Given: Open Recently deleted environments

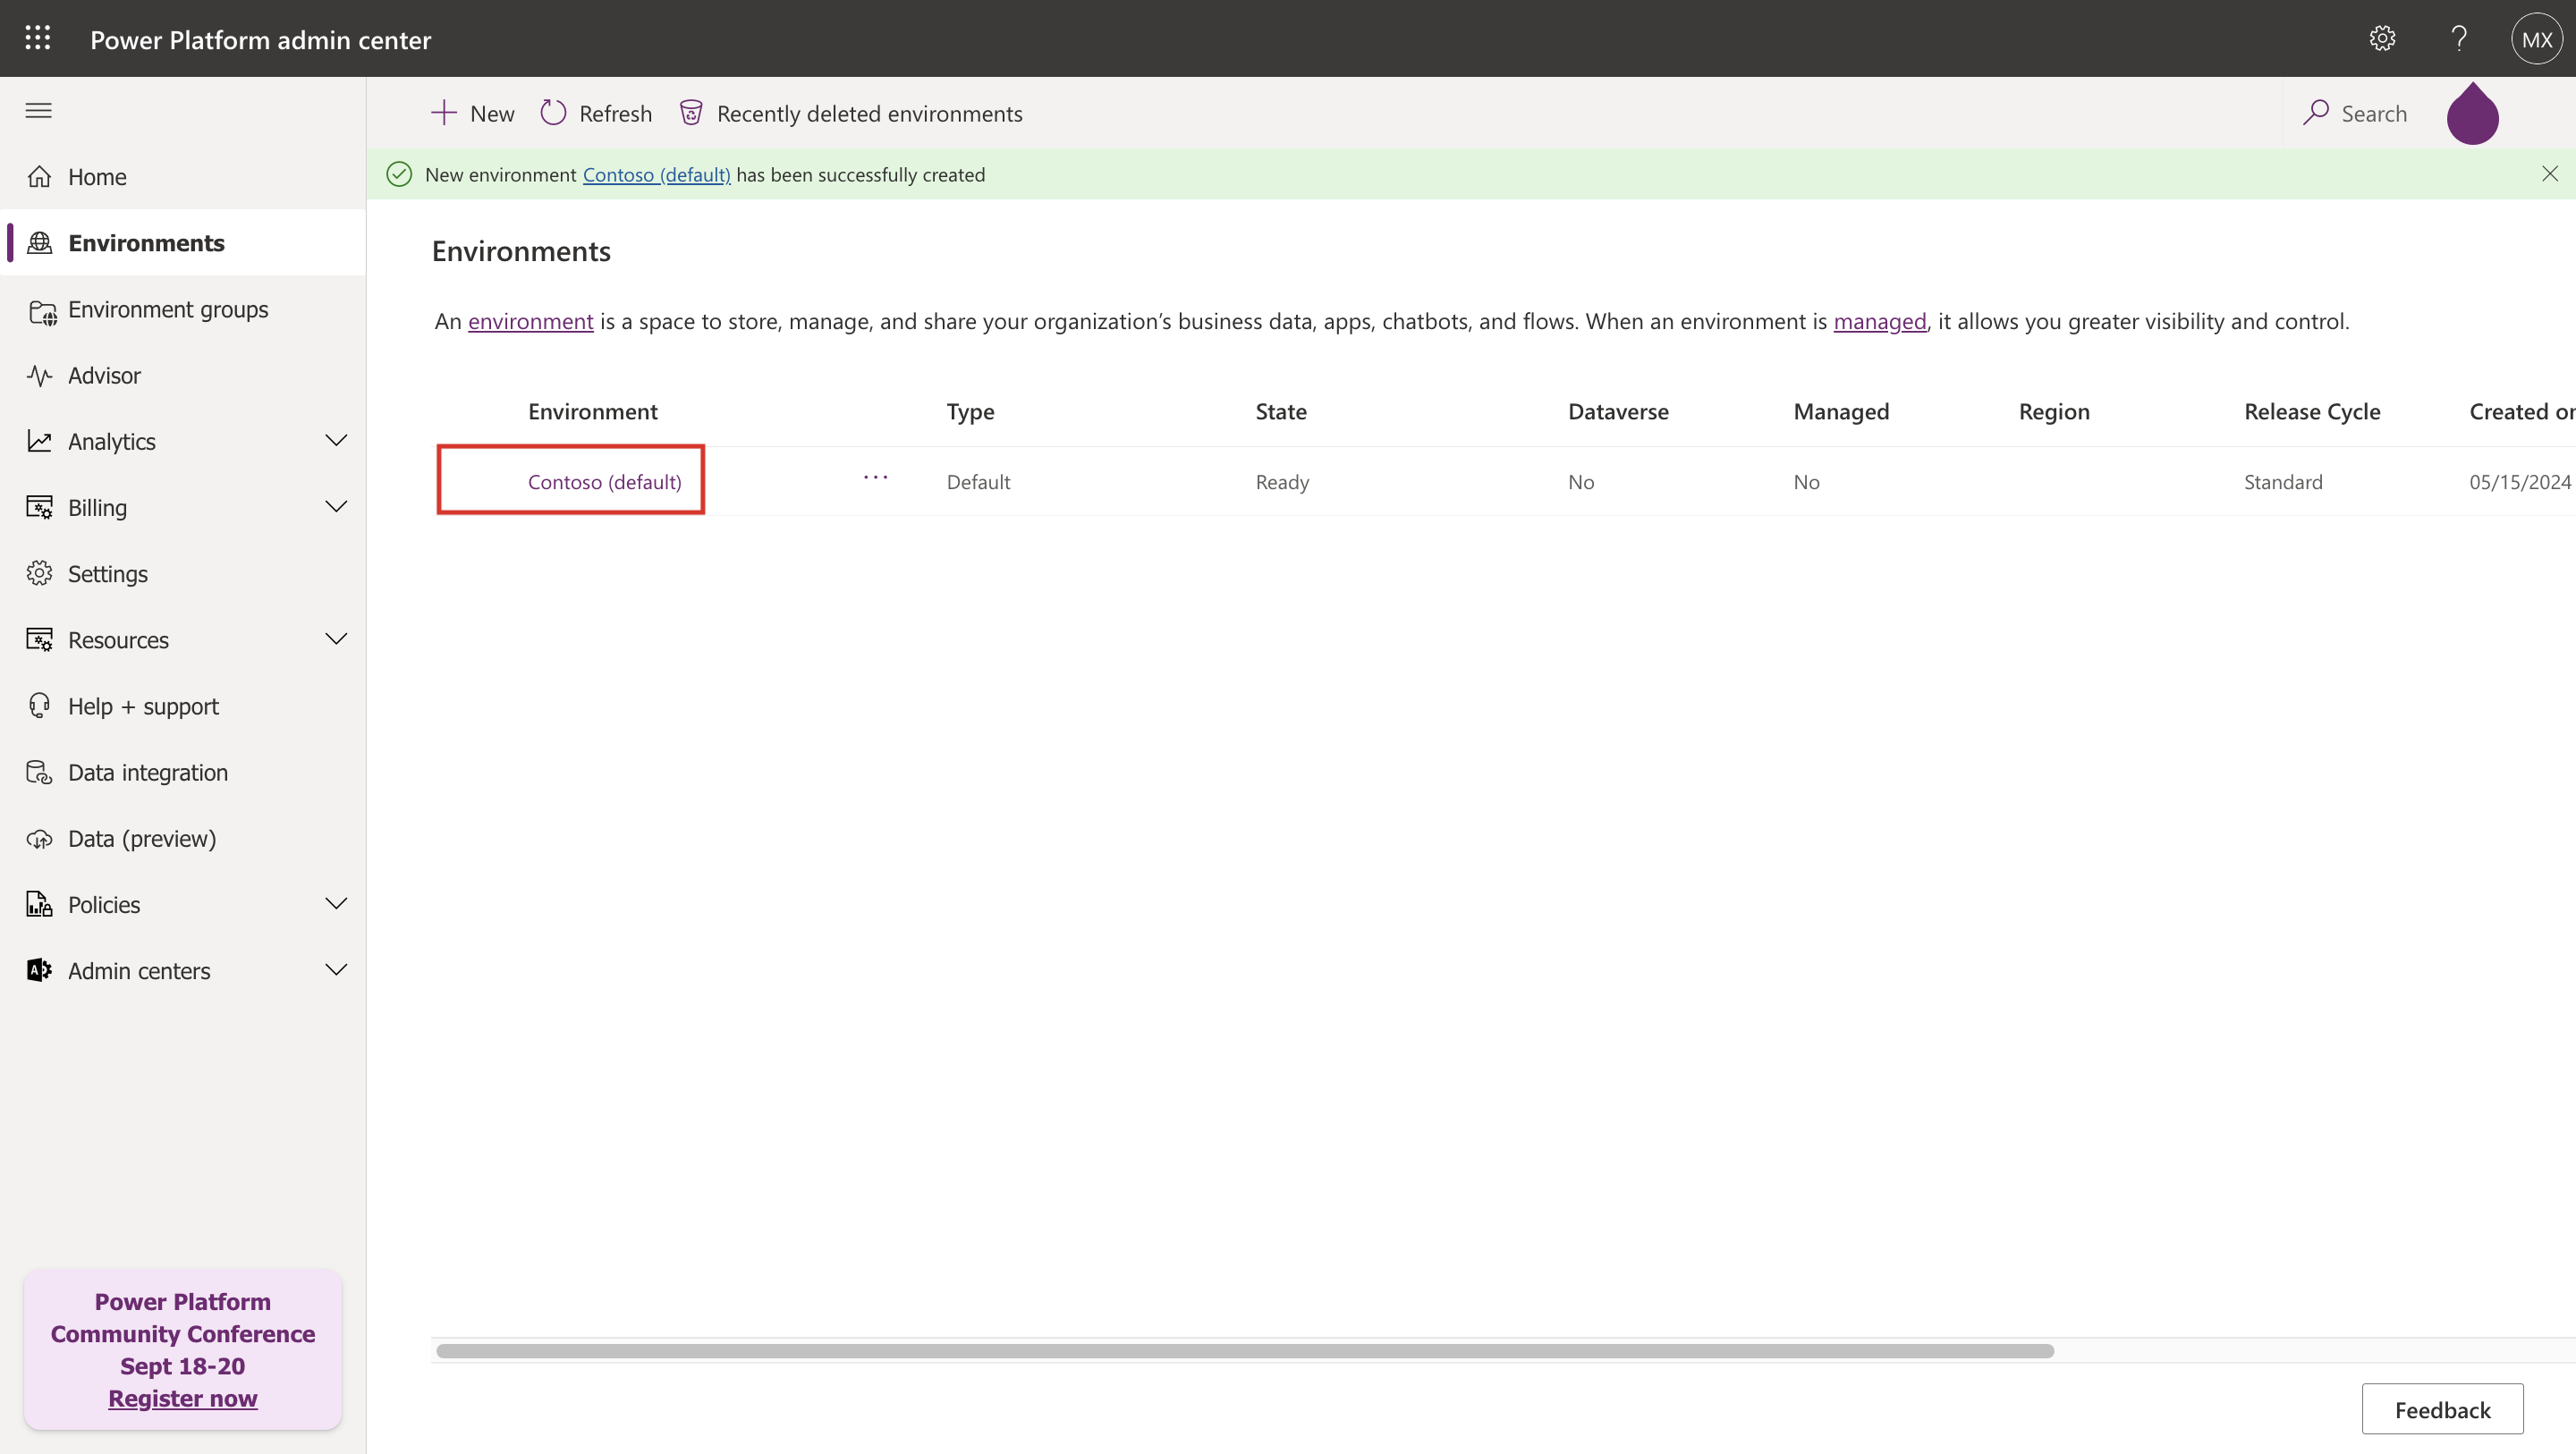Looking at the screenshot, I should [851, 114].
